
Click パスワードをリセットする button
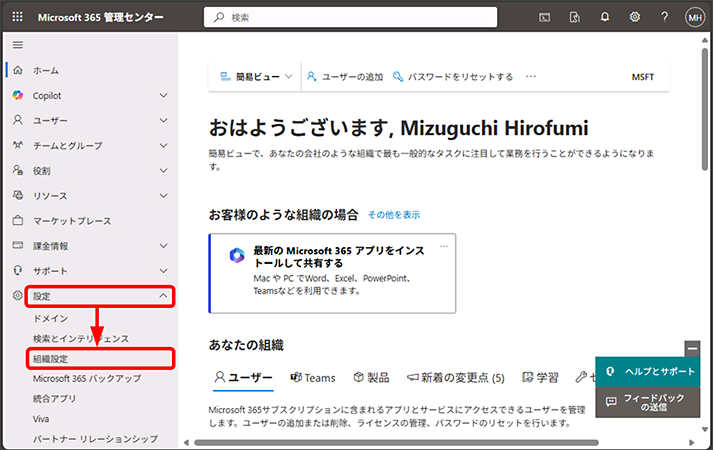tap(453, 77)
